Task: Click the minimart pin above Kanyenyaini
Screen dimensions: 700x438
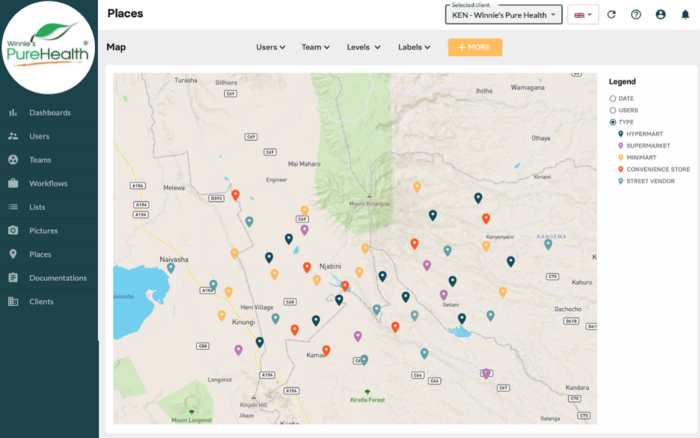Action: coord(486,246)
